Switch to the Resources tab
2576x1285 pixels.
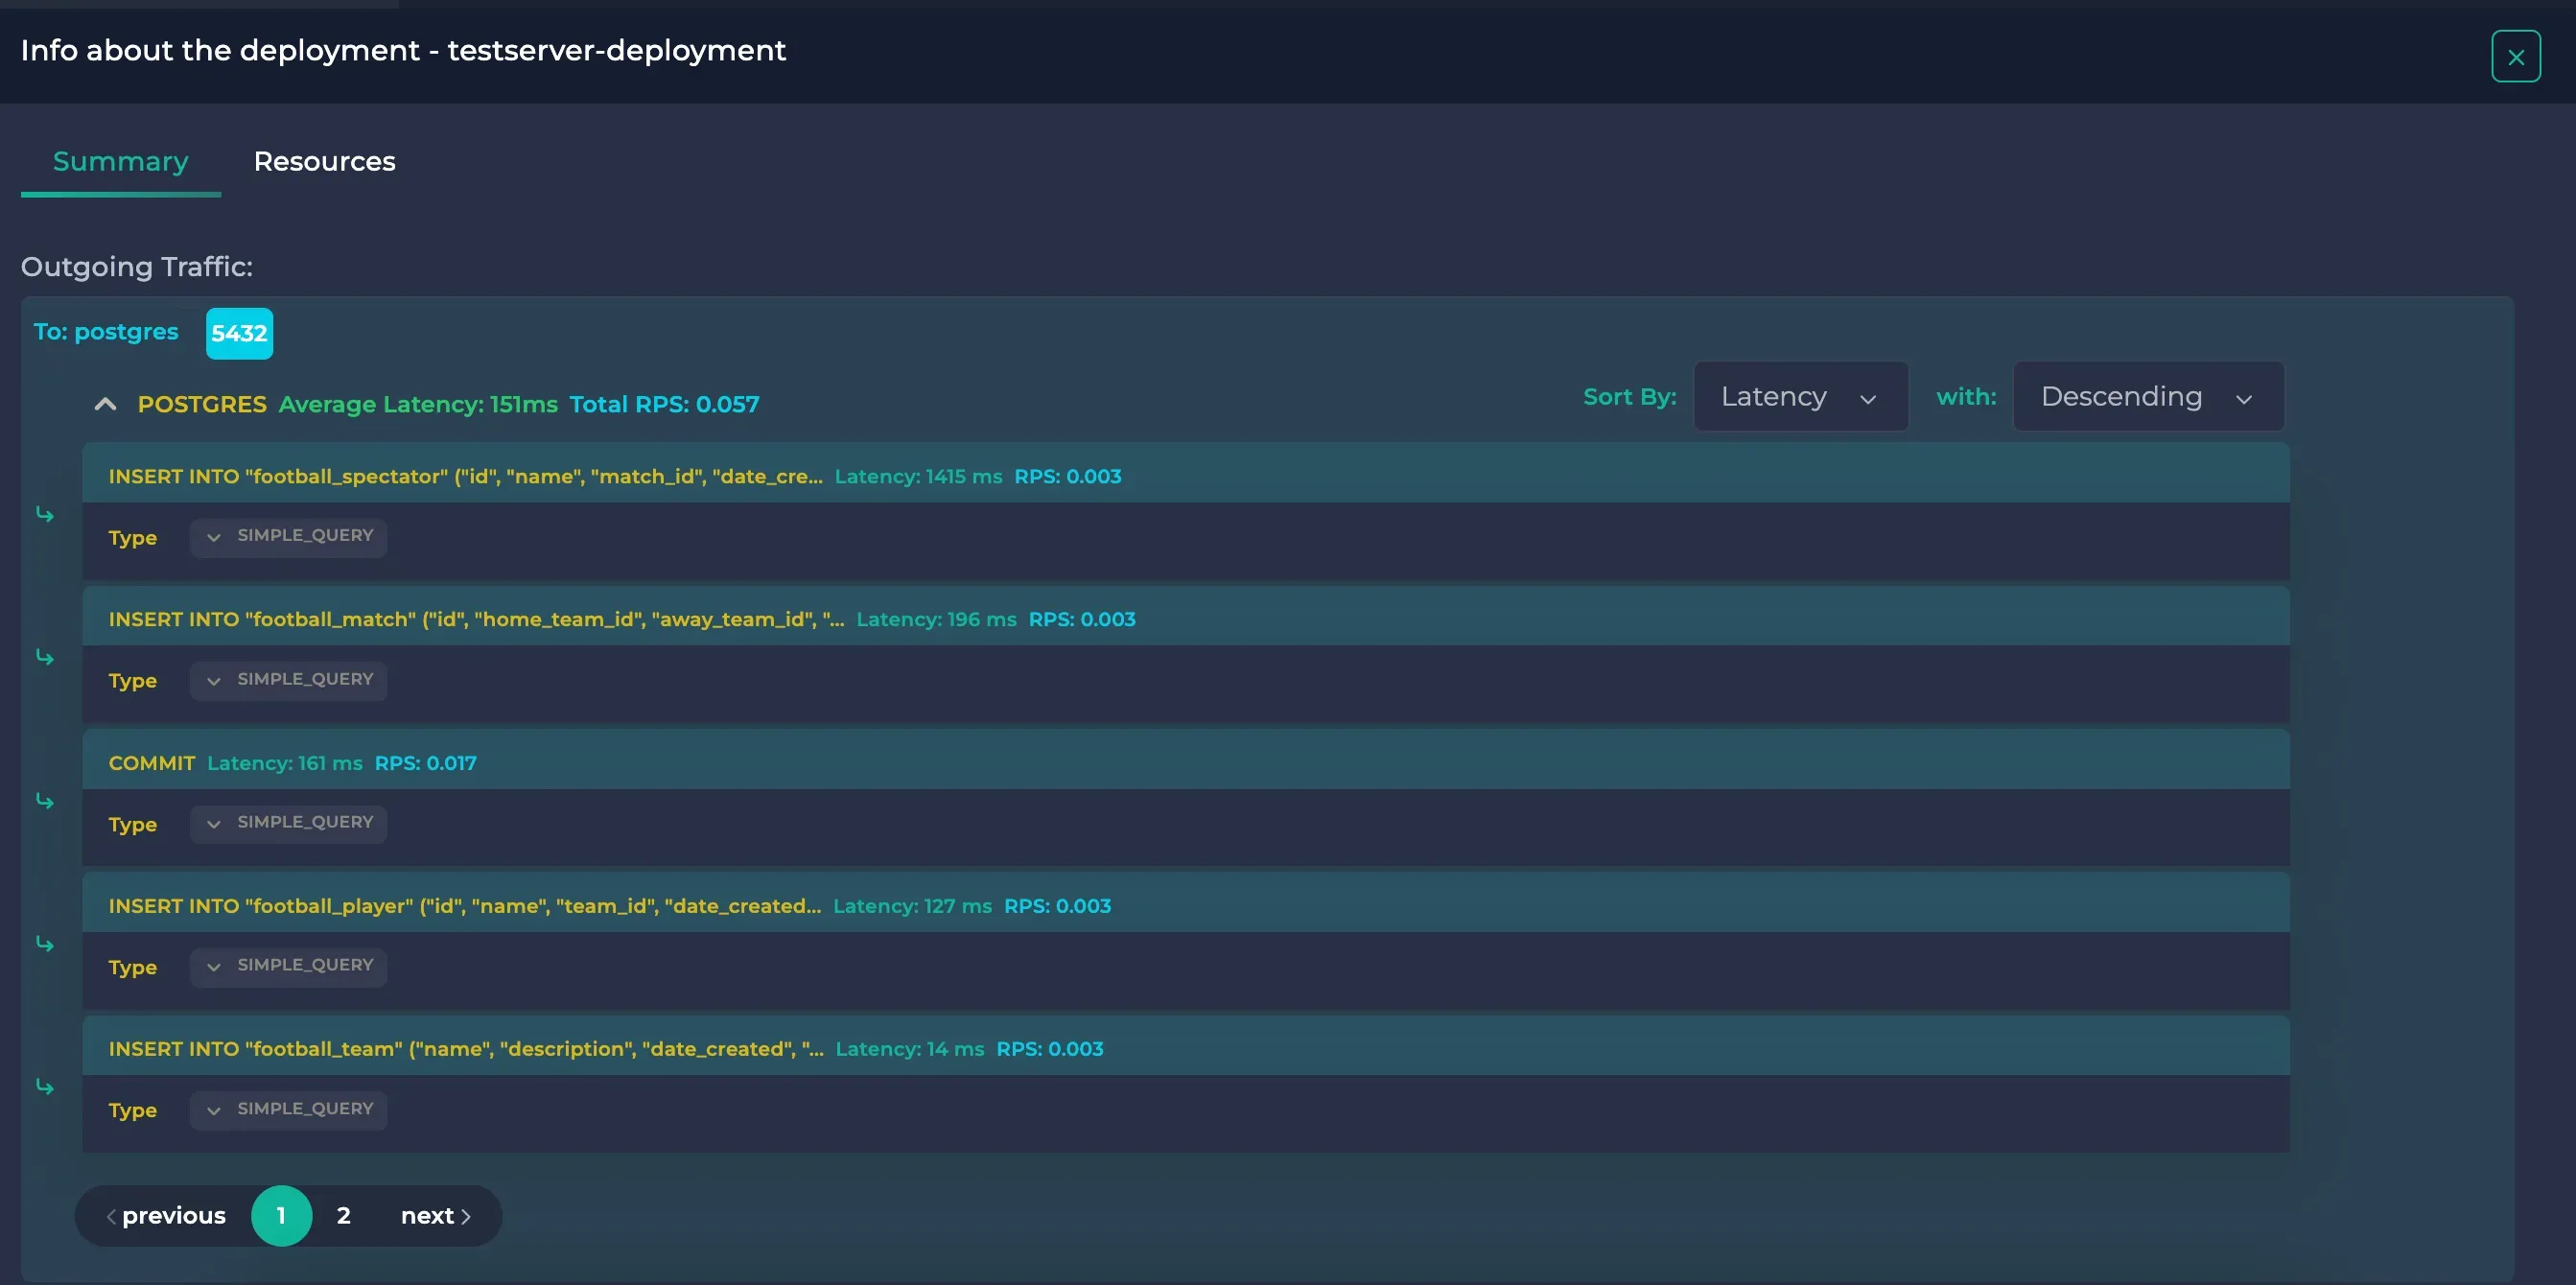[323, 163]
